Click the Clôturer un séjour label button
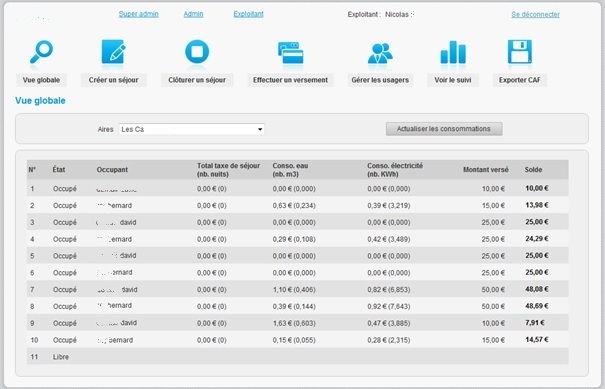 (x=197, y=80)
